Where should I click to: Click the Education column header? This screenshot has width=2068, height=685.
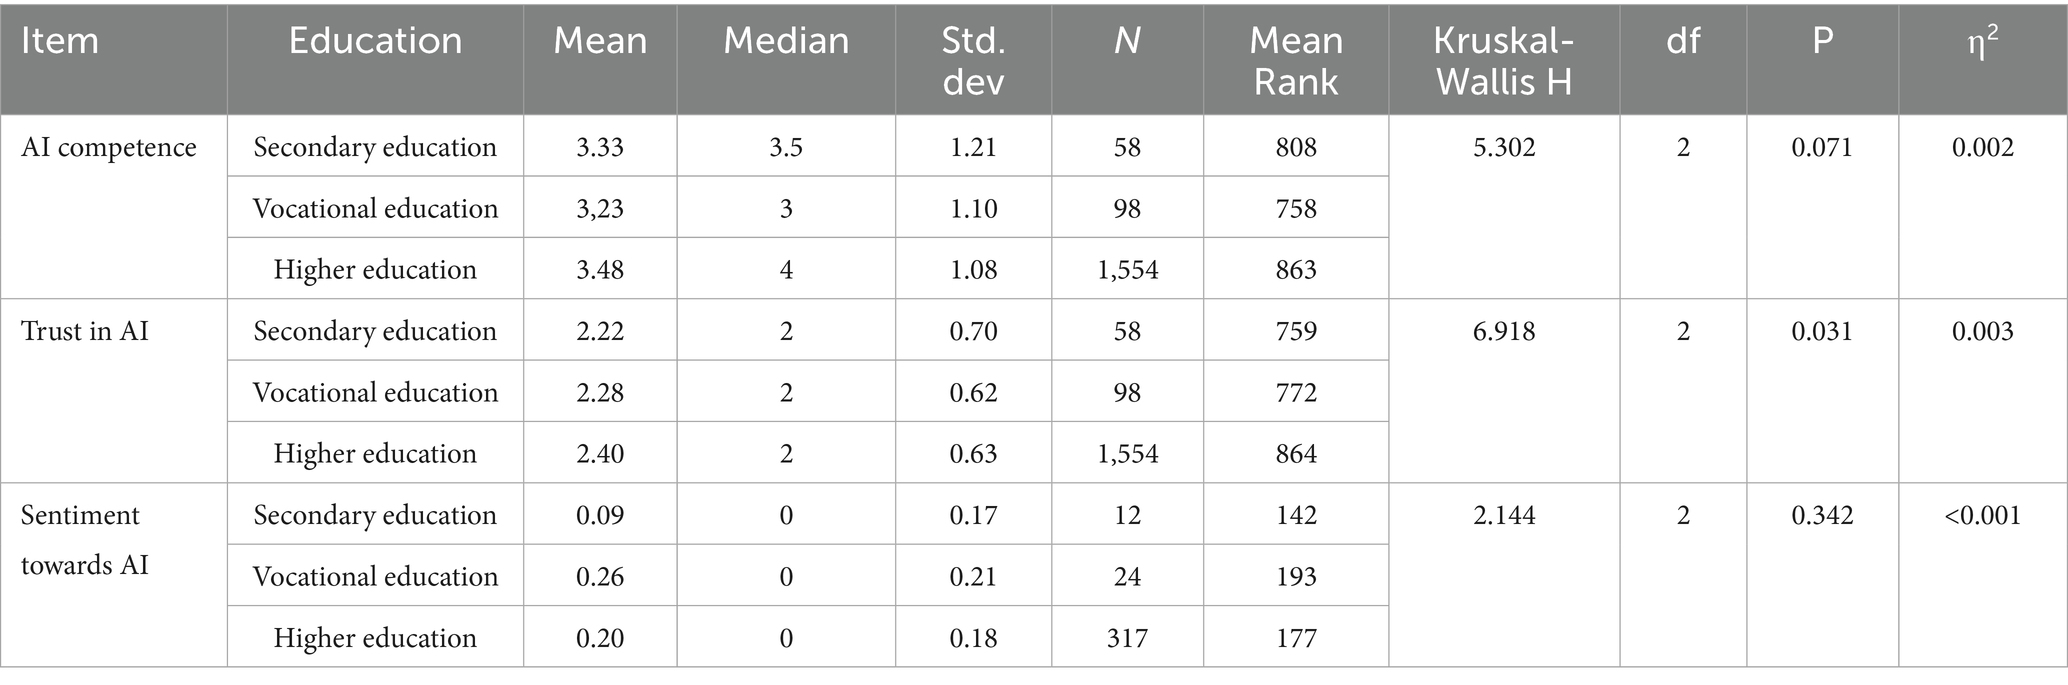click(x=375, y=41)
